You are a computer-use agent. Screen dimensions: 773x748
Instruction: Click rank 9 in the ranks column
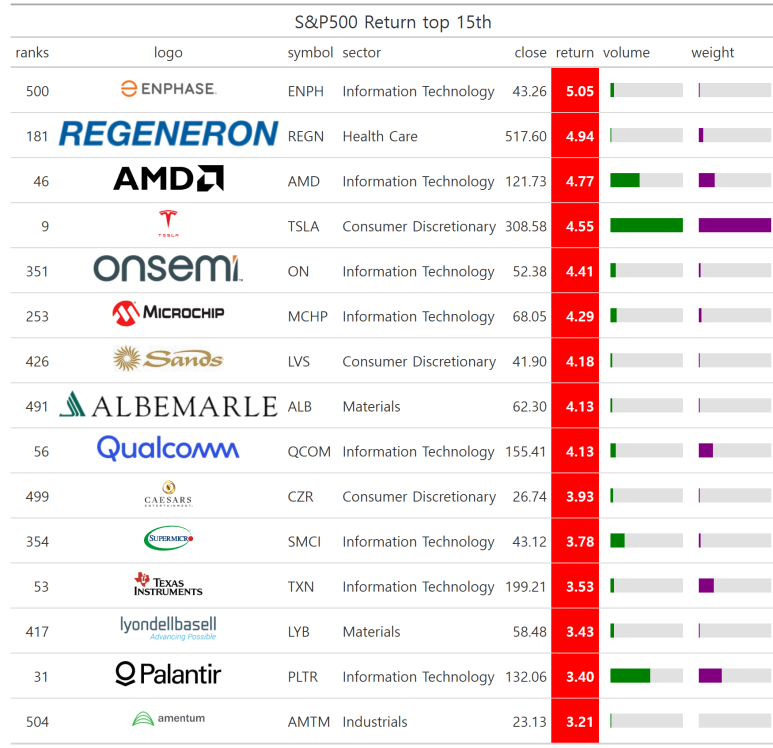coord(45,226)
